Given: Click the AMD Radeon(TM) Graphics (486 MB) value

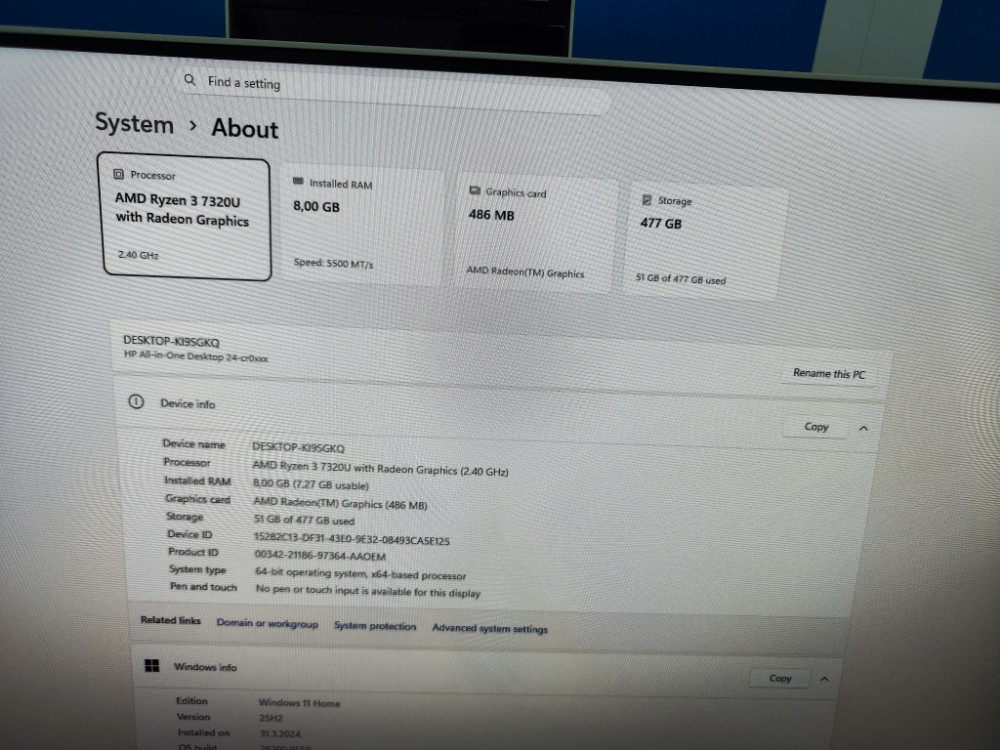Looking at the screenshot, I should pos(340,503).
